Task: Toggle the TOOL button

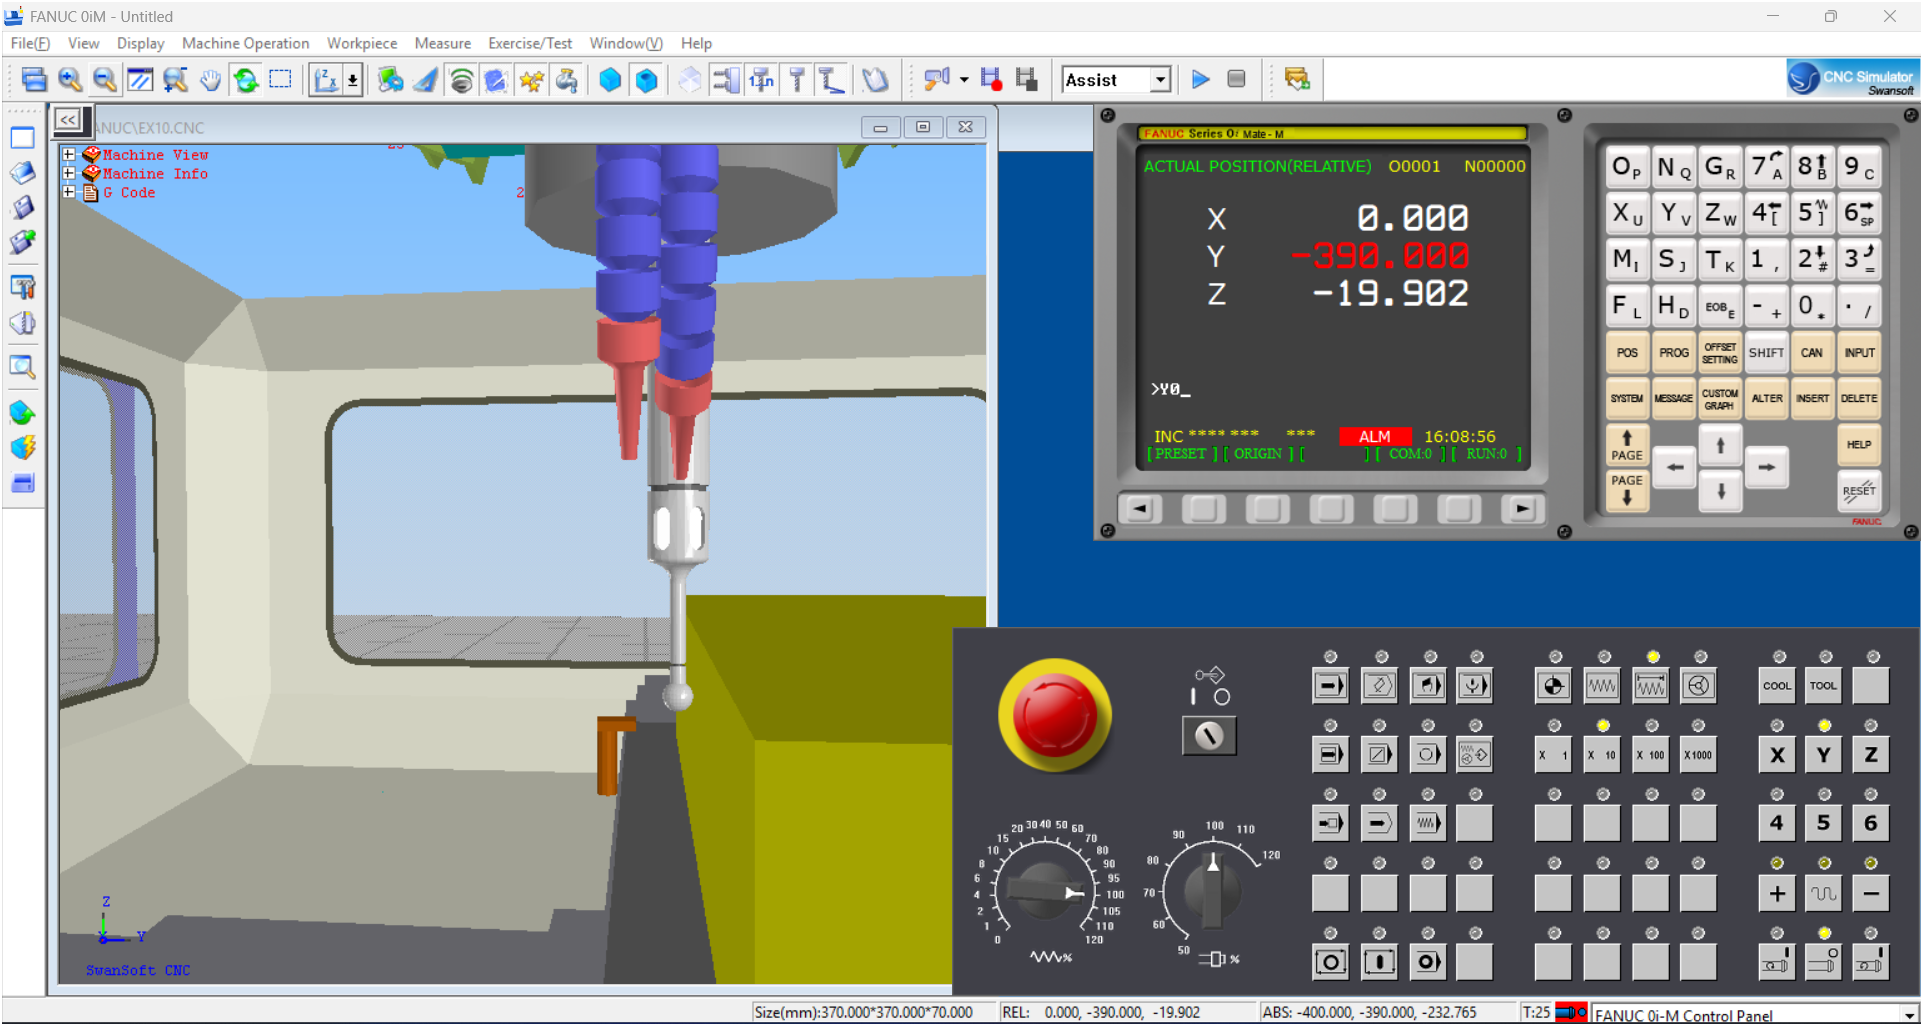Action: click(x=1824, y=686)
